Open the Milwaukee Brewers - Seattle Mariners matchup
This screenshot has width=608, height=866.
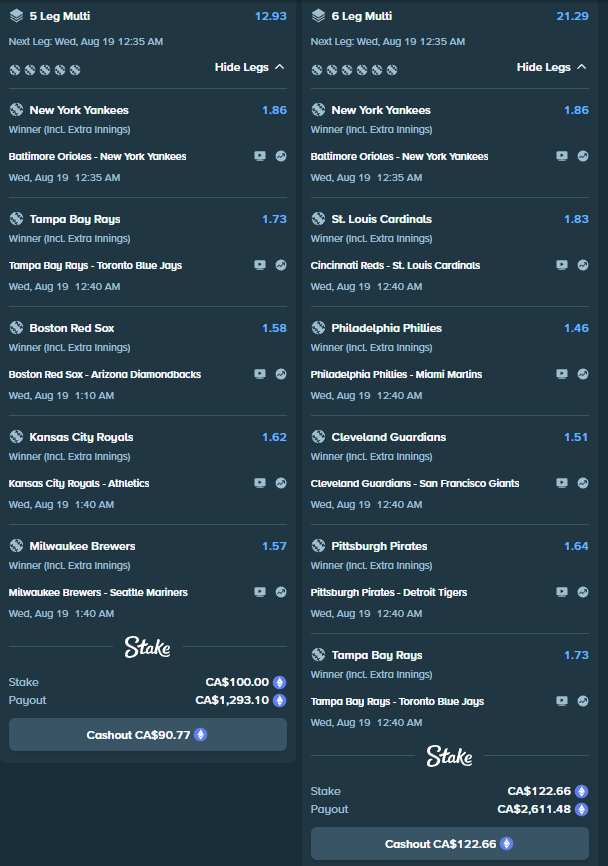tap(98, 592)
